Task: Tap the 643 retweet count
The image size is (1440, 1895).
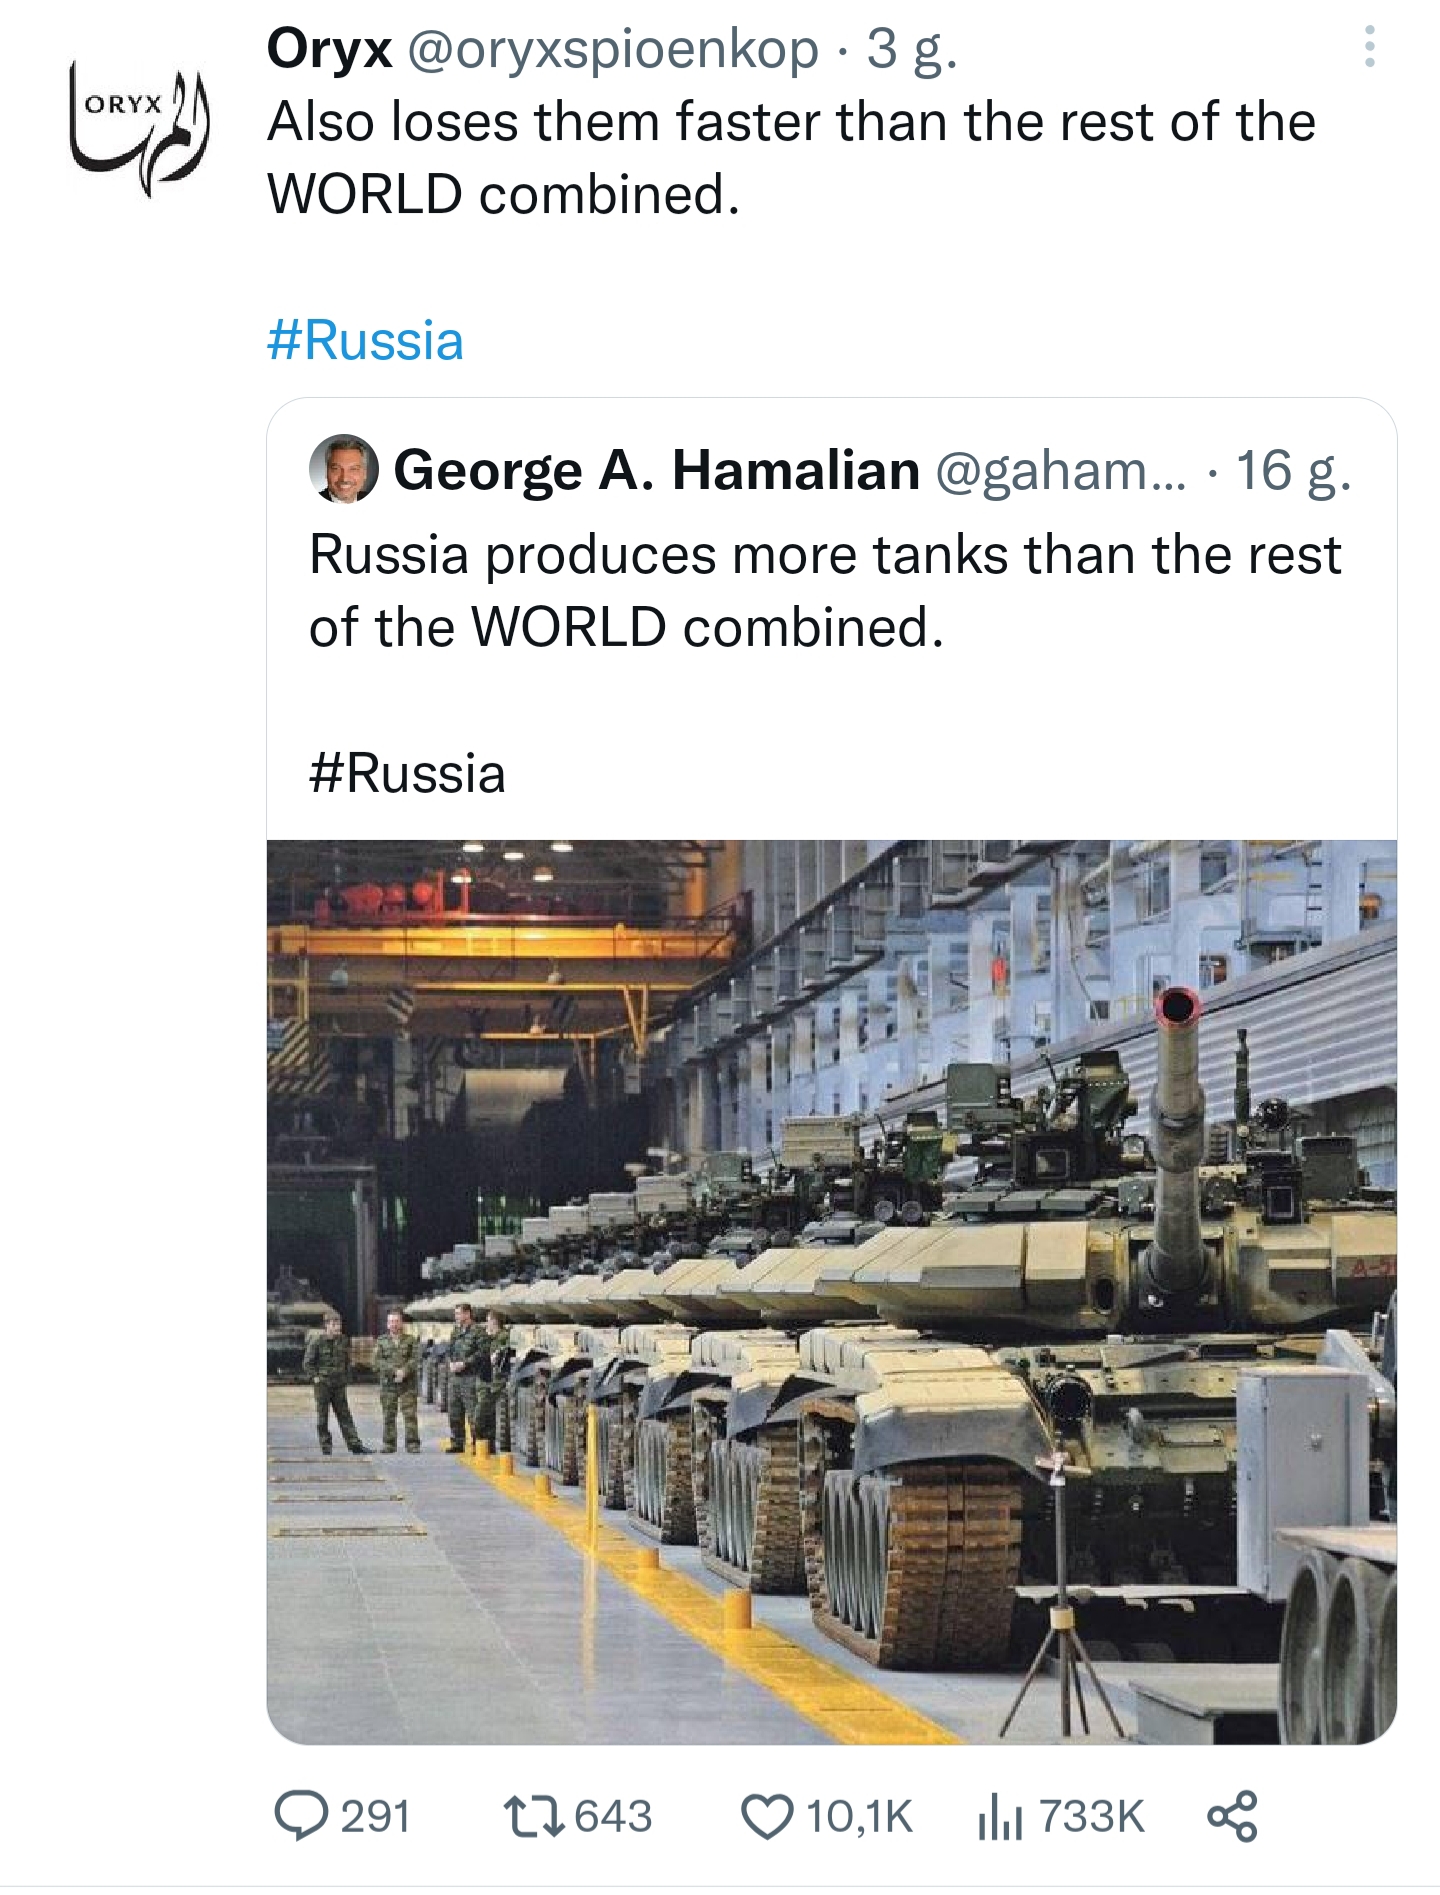Action: (x=613, y=1816)
